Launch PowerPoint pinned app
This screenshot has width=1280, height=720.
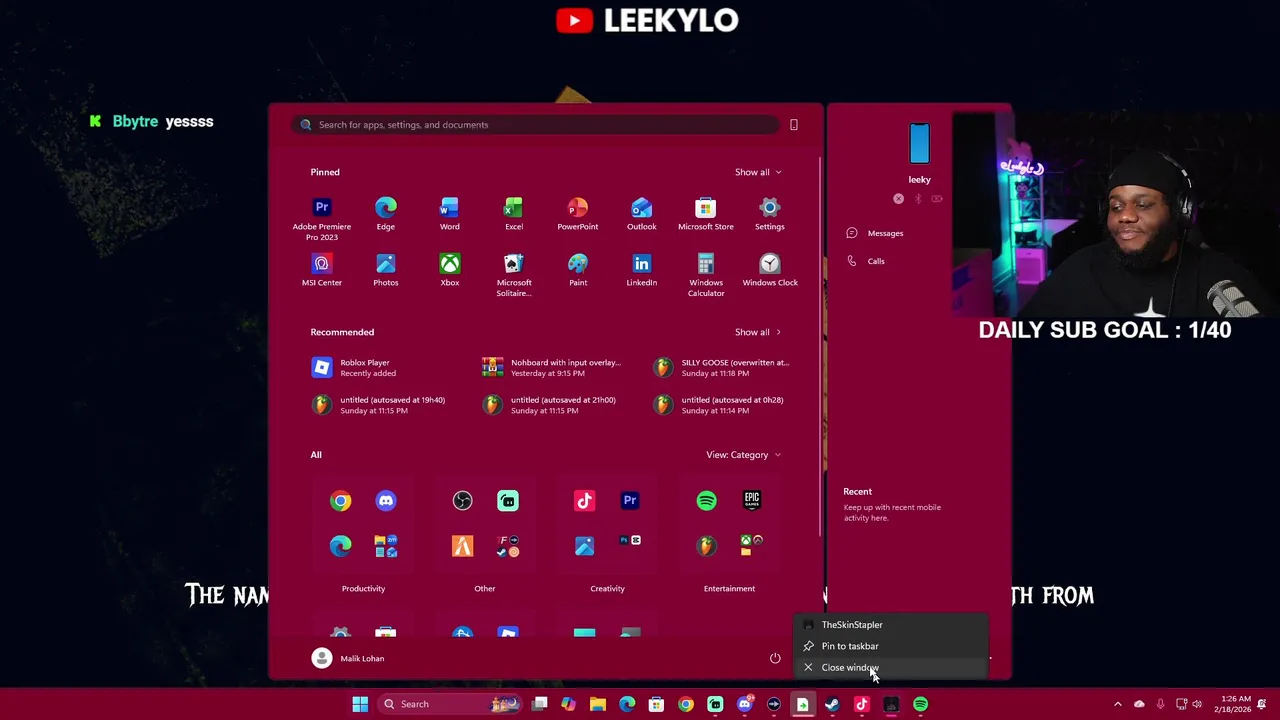[x=577, y=214]
